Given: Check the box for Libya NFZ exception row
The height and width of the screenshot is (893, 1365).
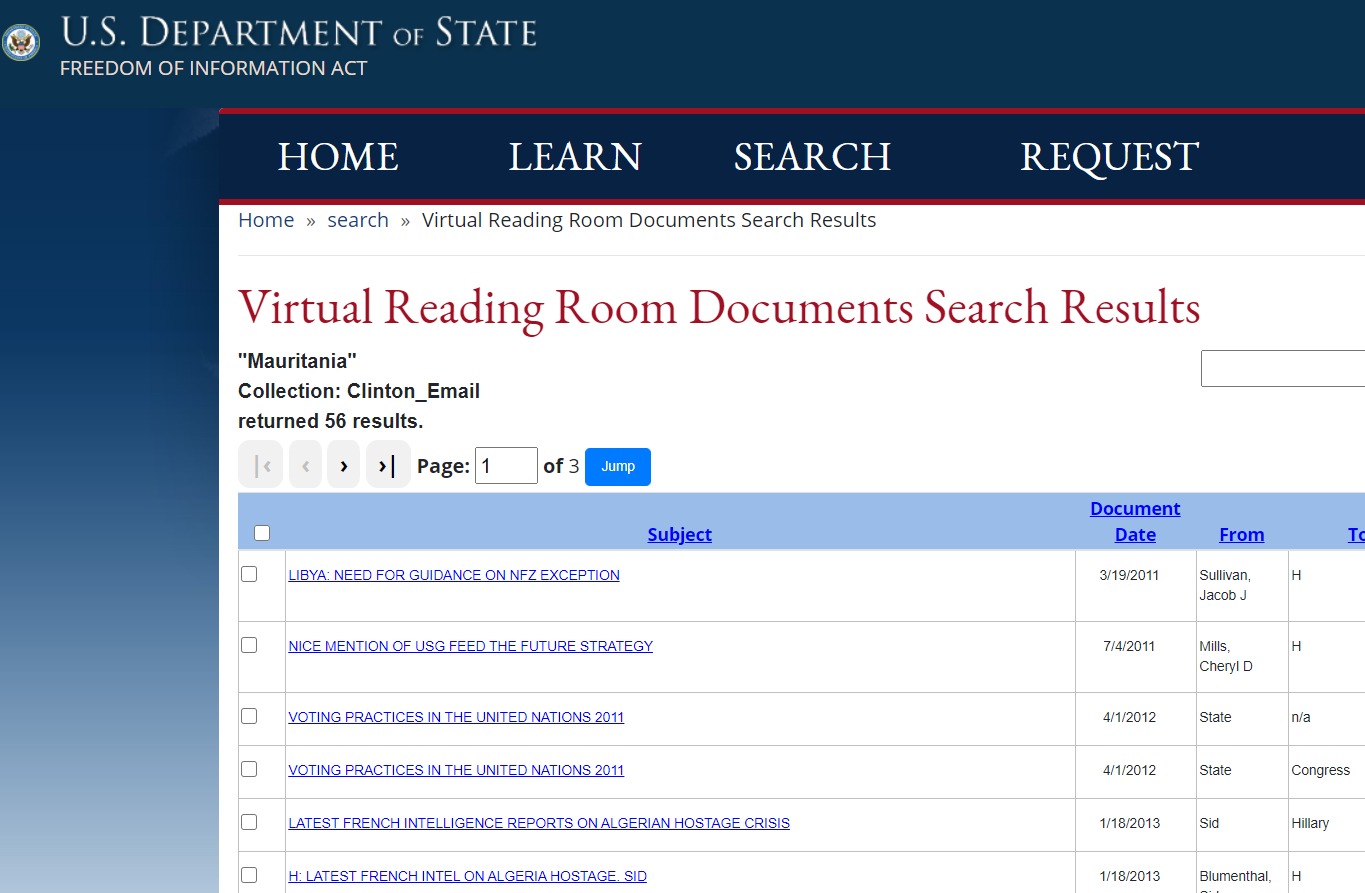Looking at the screenshot, I should [249, 574].
